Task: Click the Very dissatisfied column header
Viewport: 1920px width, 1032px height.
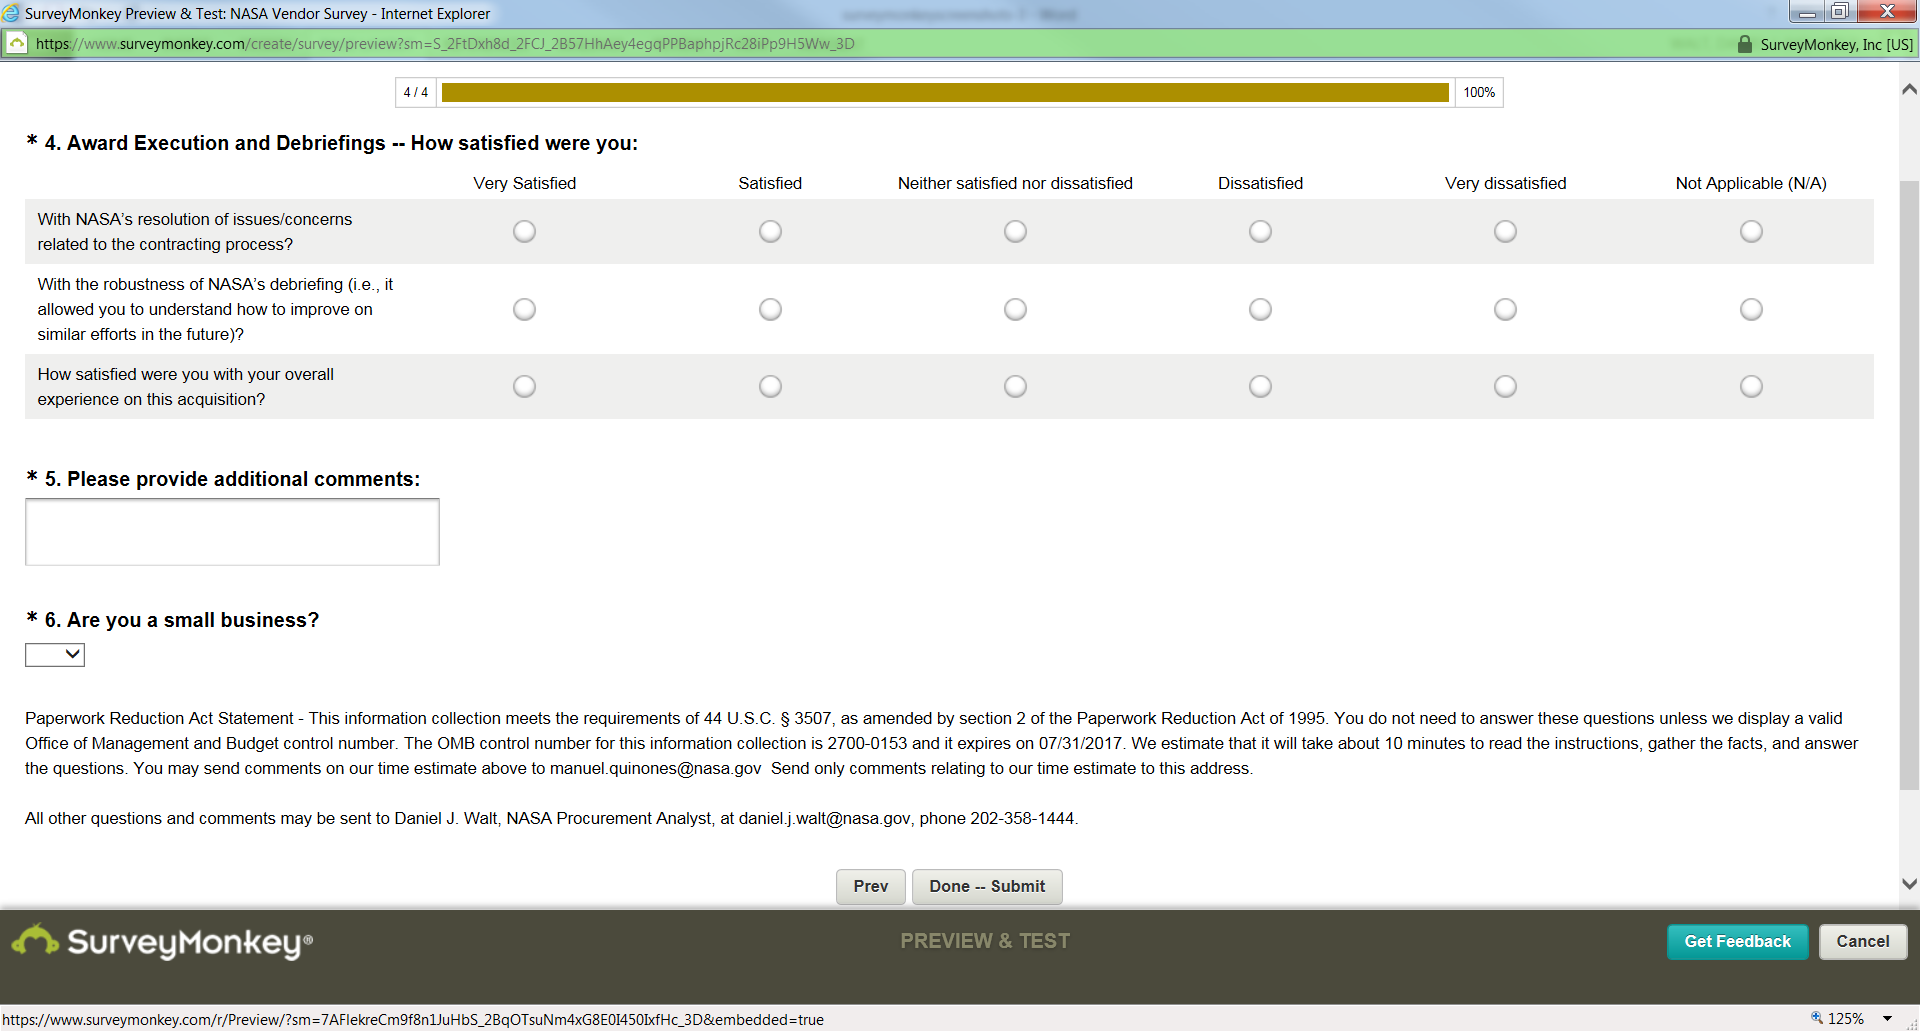Action: tap(1505, 183)
